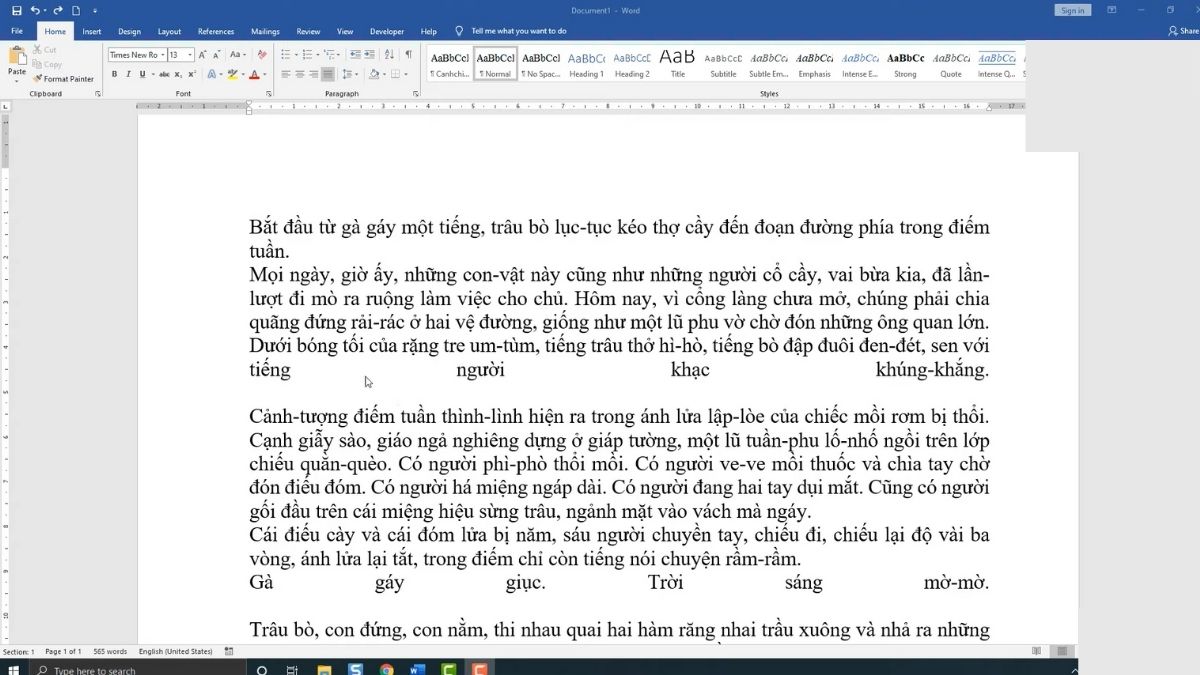Screen dimensions: 1200x675
Task: Click the Tell me search box
Action: tap(518, 31)
